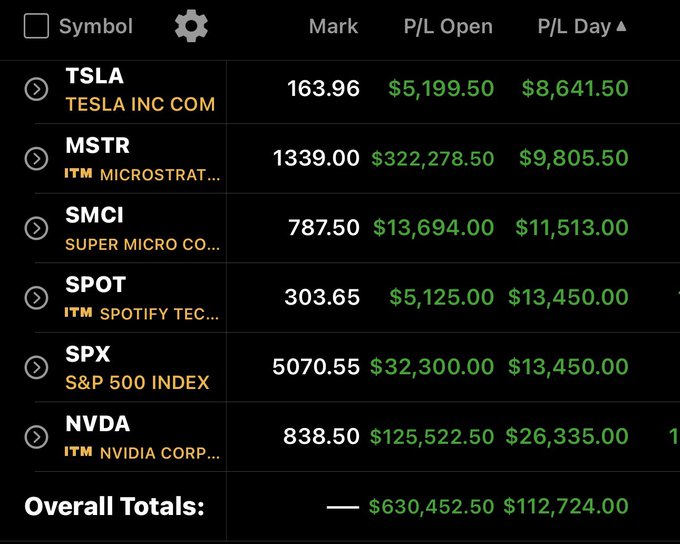Expand the NVDA position chevron

[x=36, y=437]
